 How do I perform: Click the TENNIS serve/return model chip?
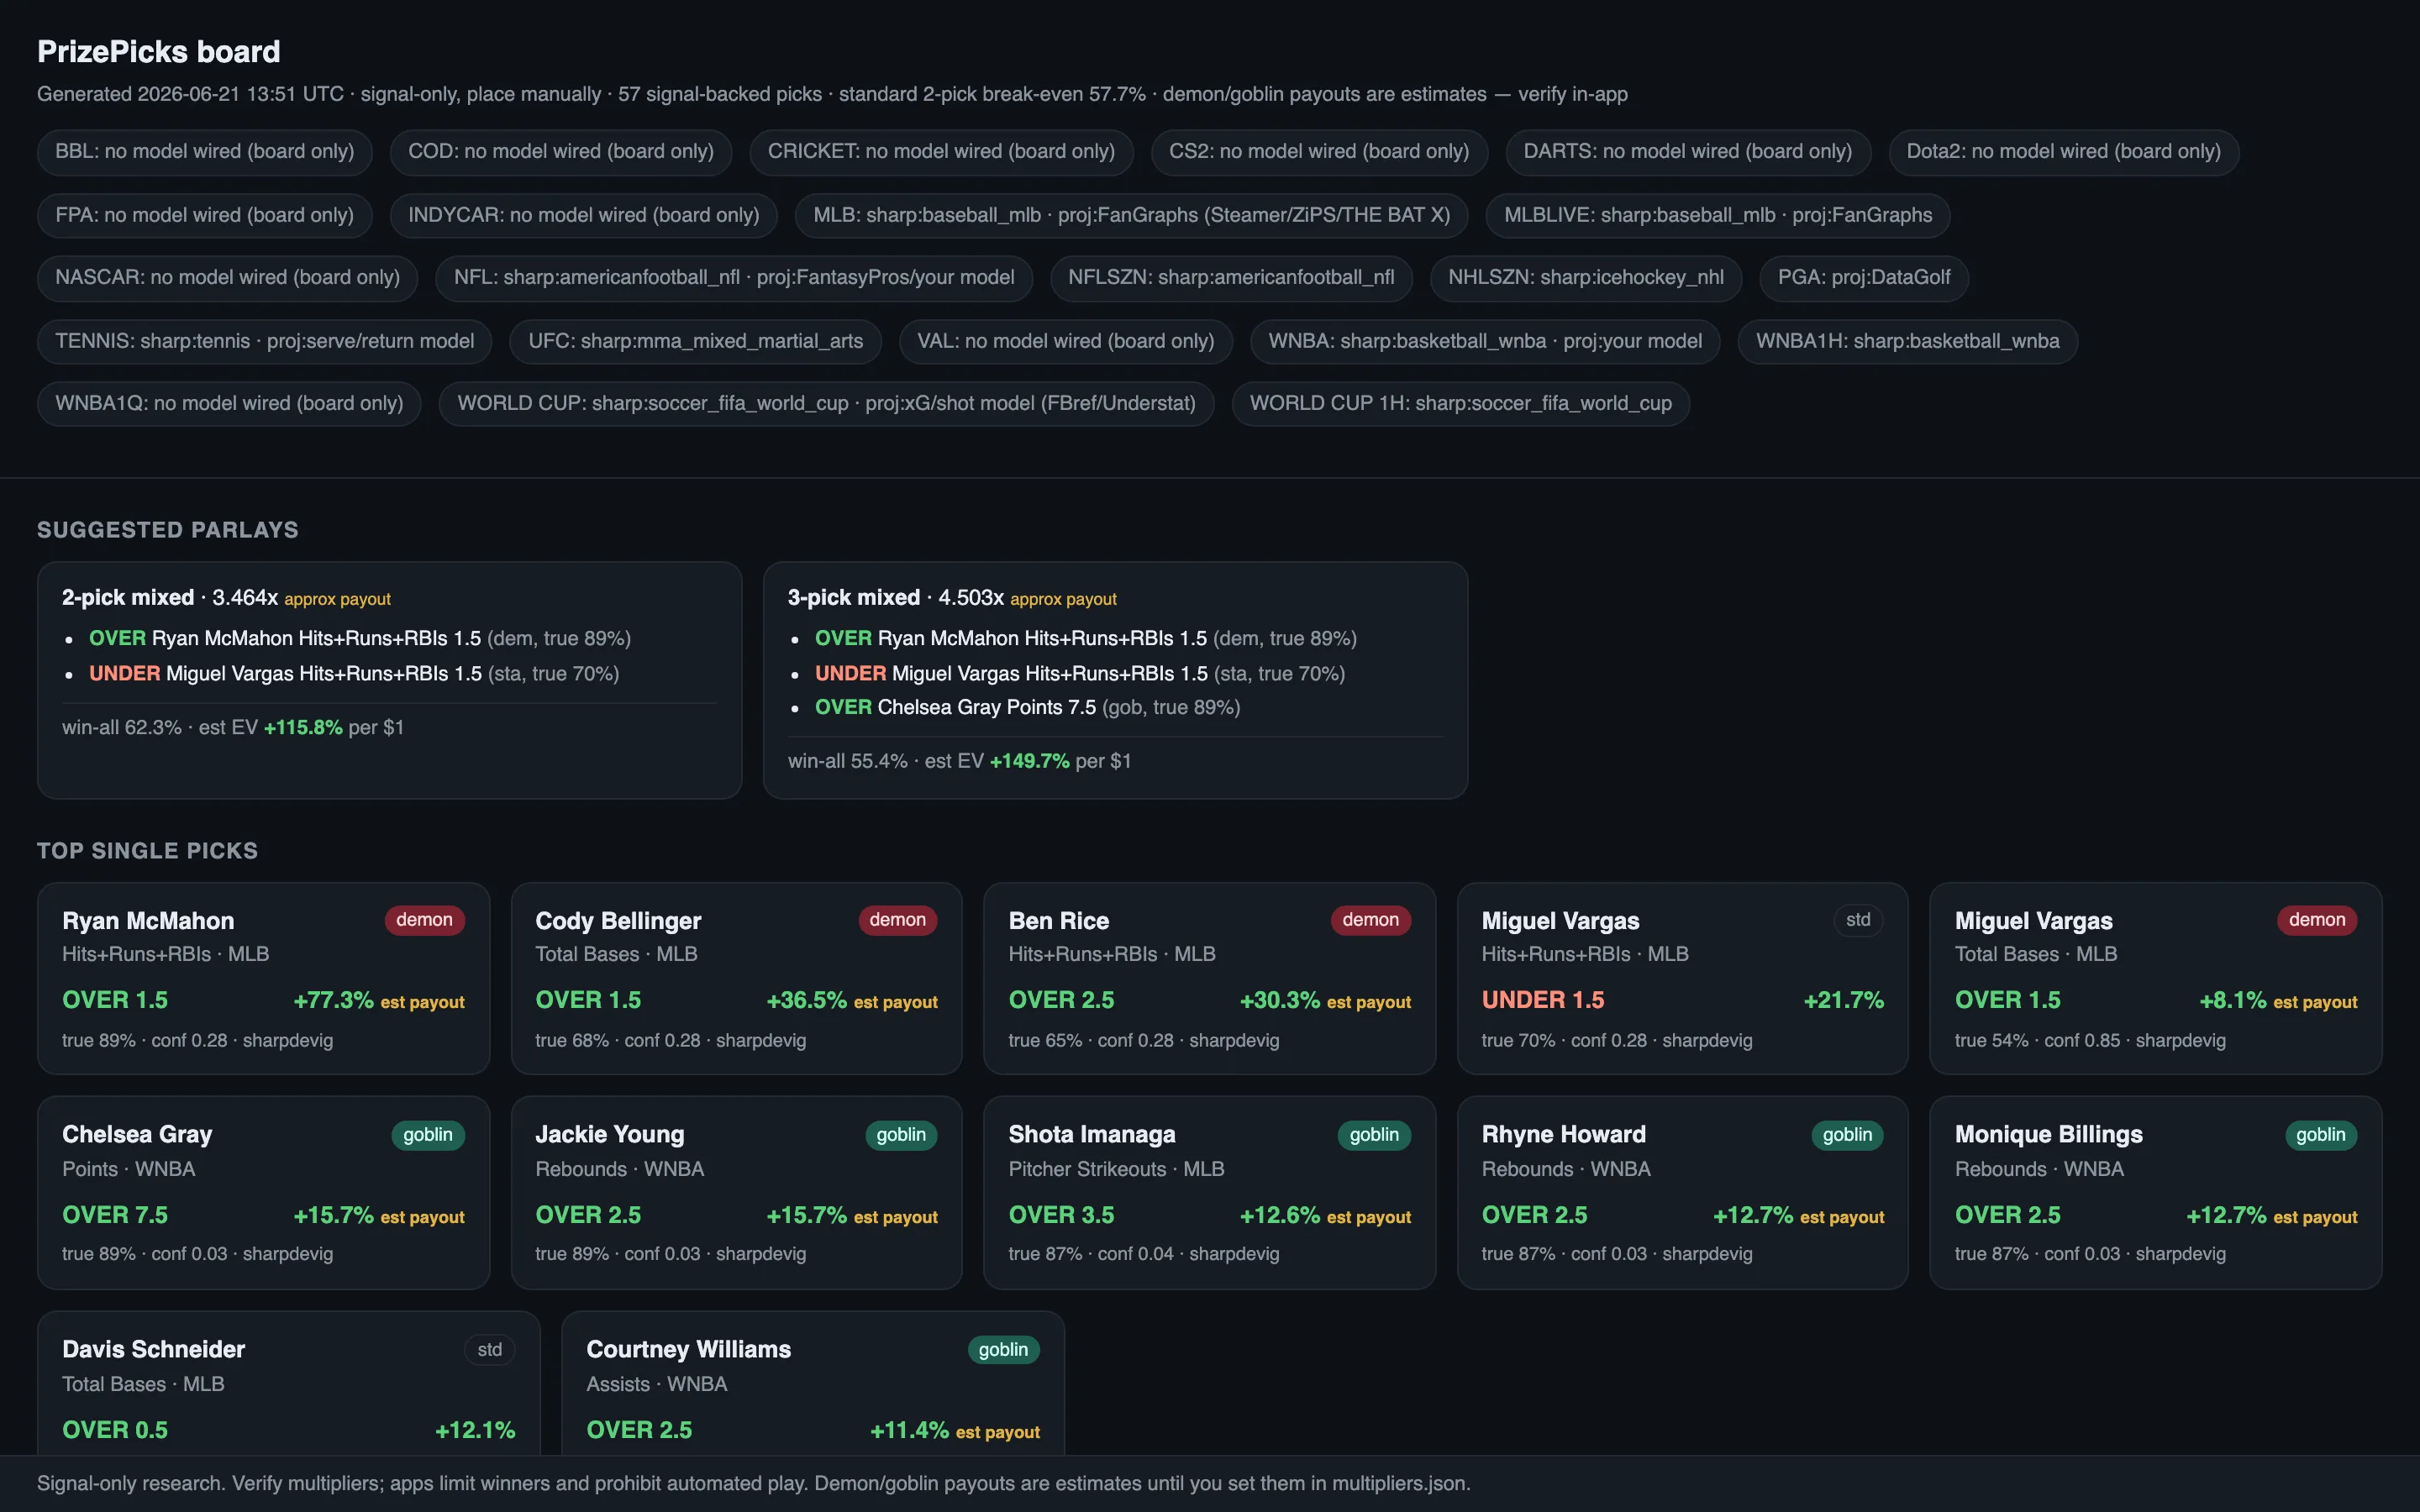coord(265,341)
